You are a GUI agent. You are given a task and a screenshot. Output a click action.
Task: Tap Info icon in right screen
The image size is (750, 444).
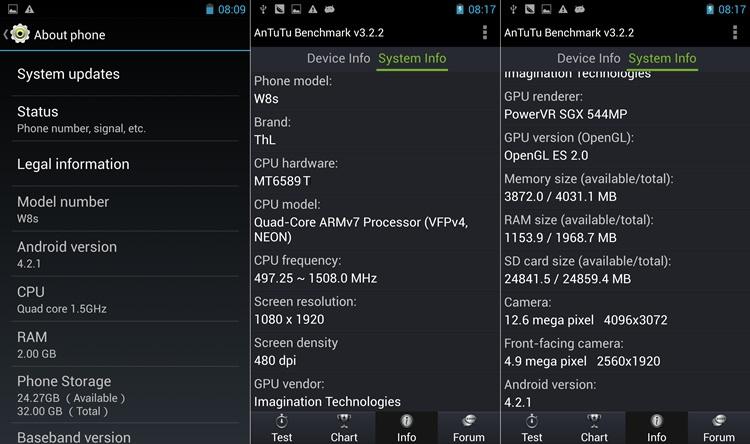point(657,421)
